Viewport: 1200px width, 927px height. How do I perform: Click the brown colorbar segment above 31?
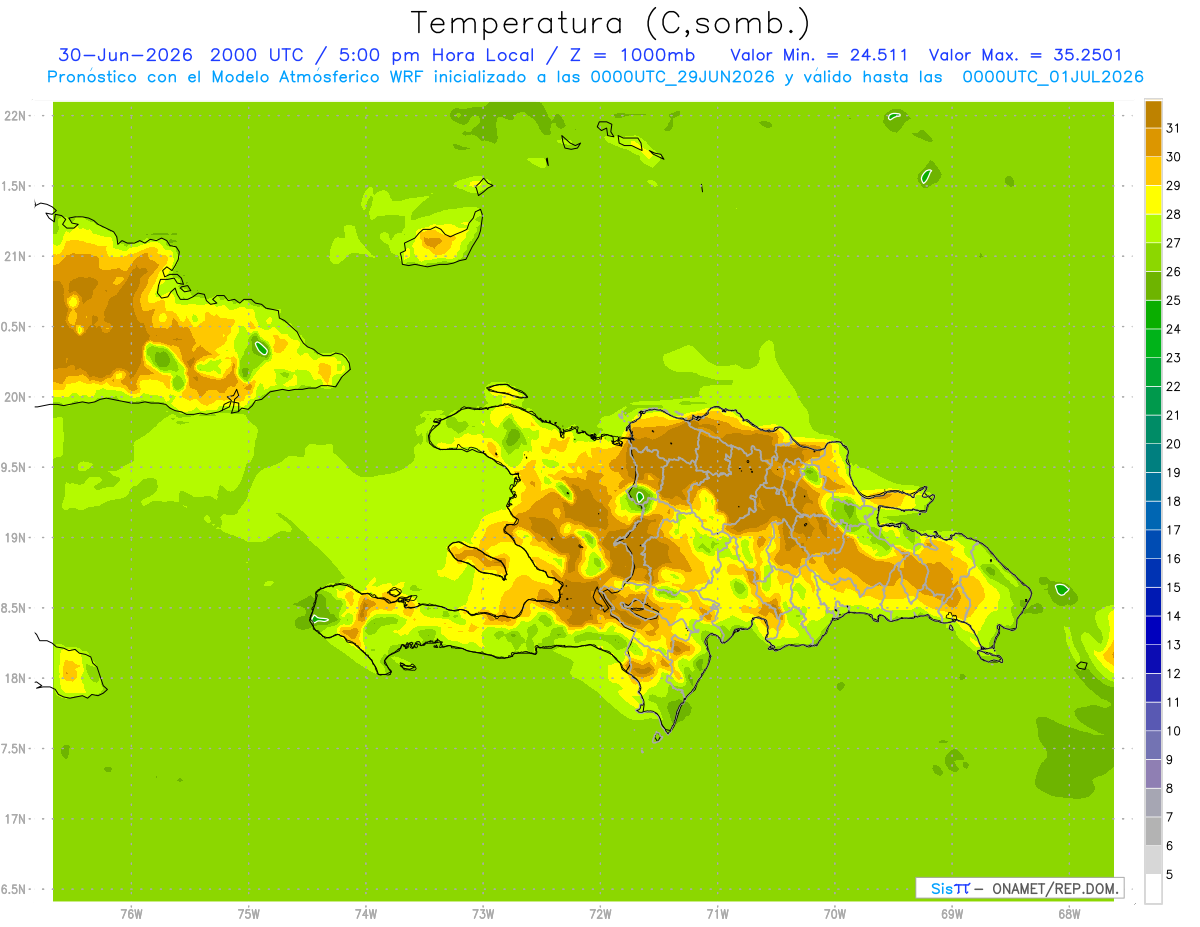(x=1153, y=113)
